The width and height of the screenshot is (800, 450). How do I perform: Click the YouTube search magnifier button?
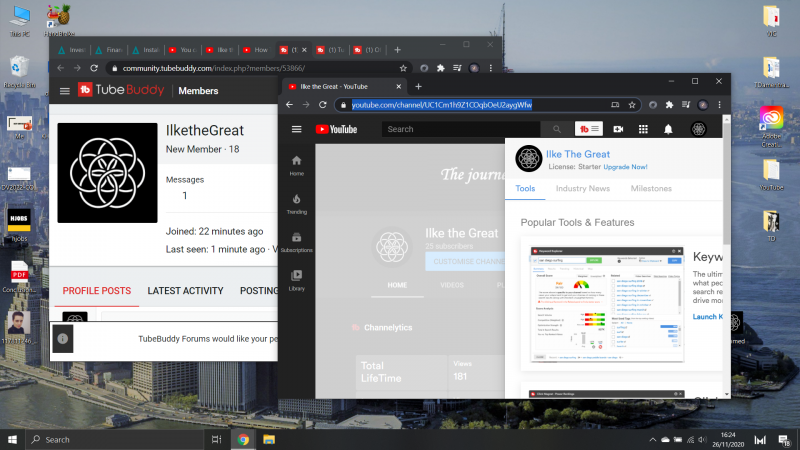[x=557, y=129]
